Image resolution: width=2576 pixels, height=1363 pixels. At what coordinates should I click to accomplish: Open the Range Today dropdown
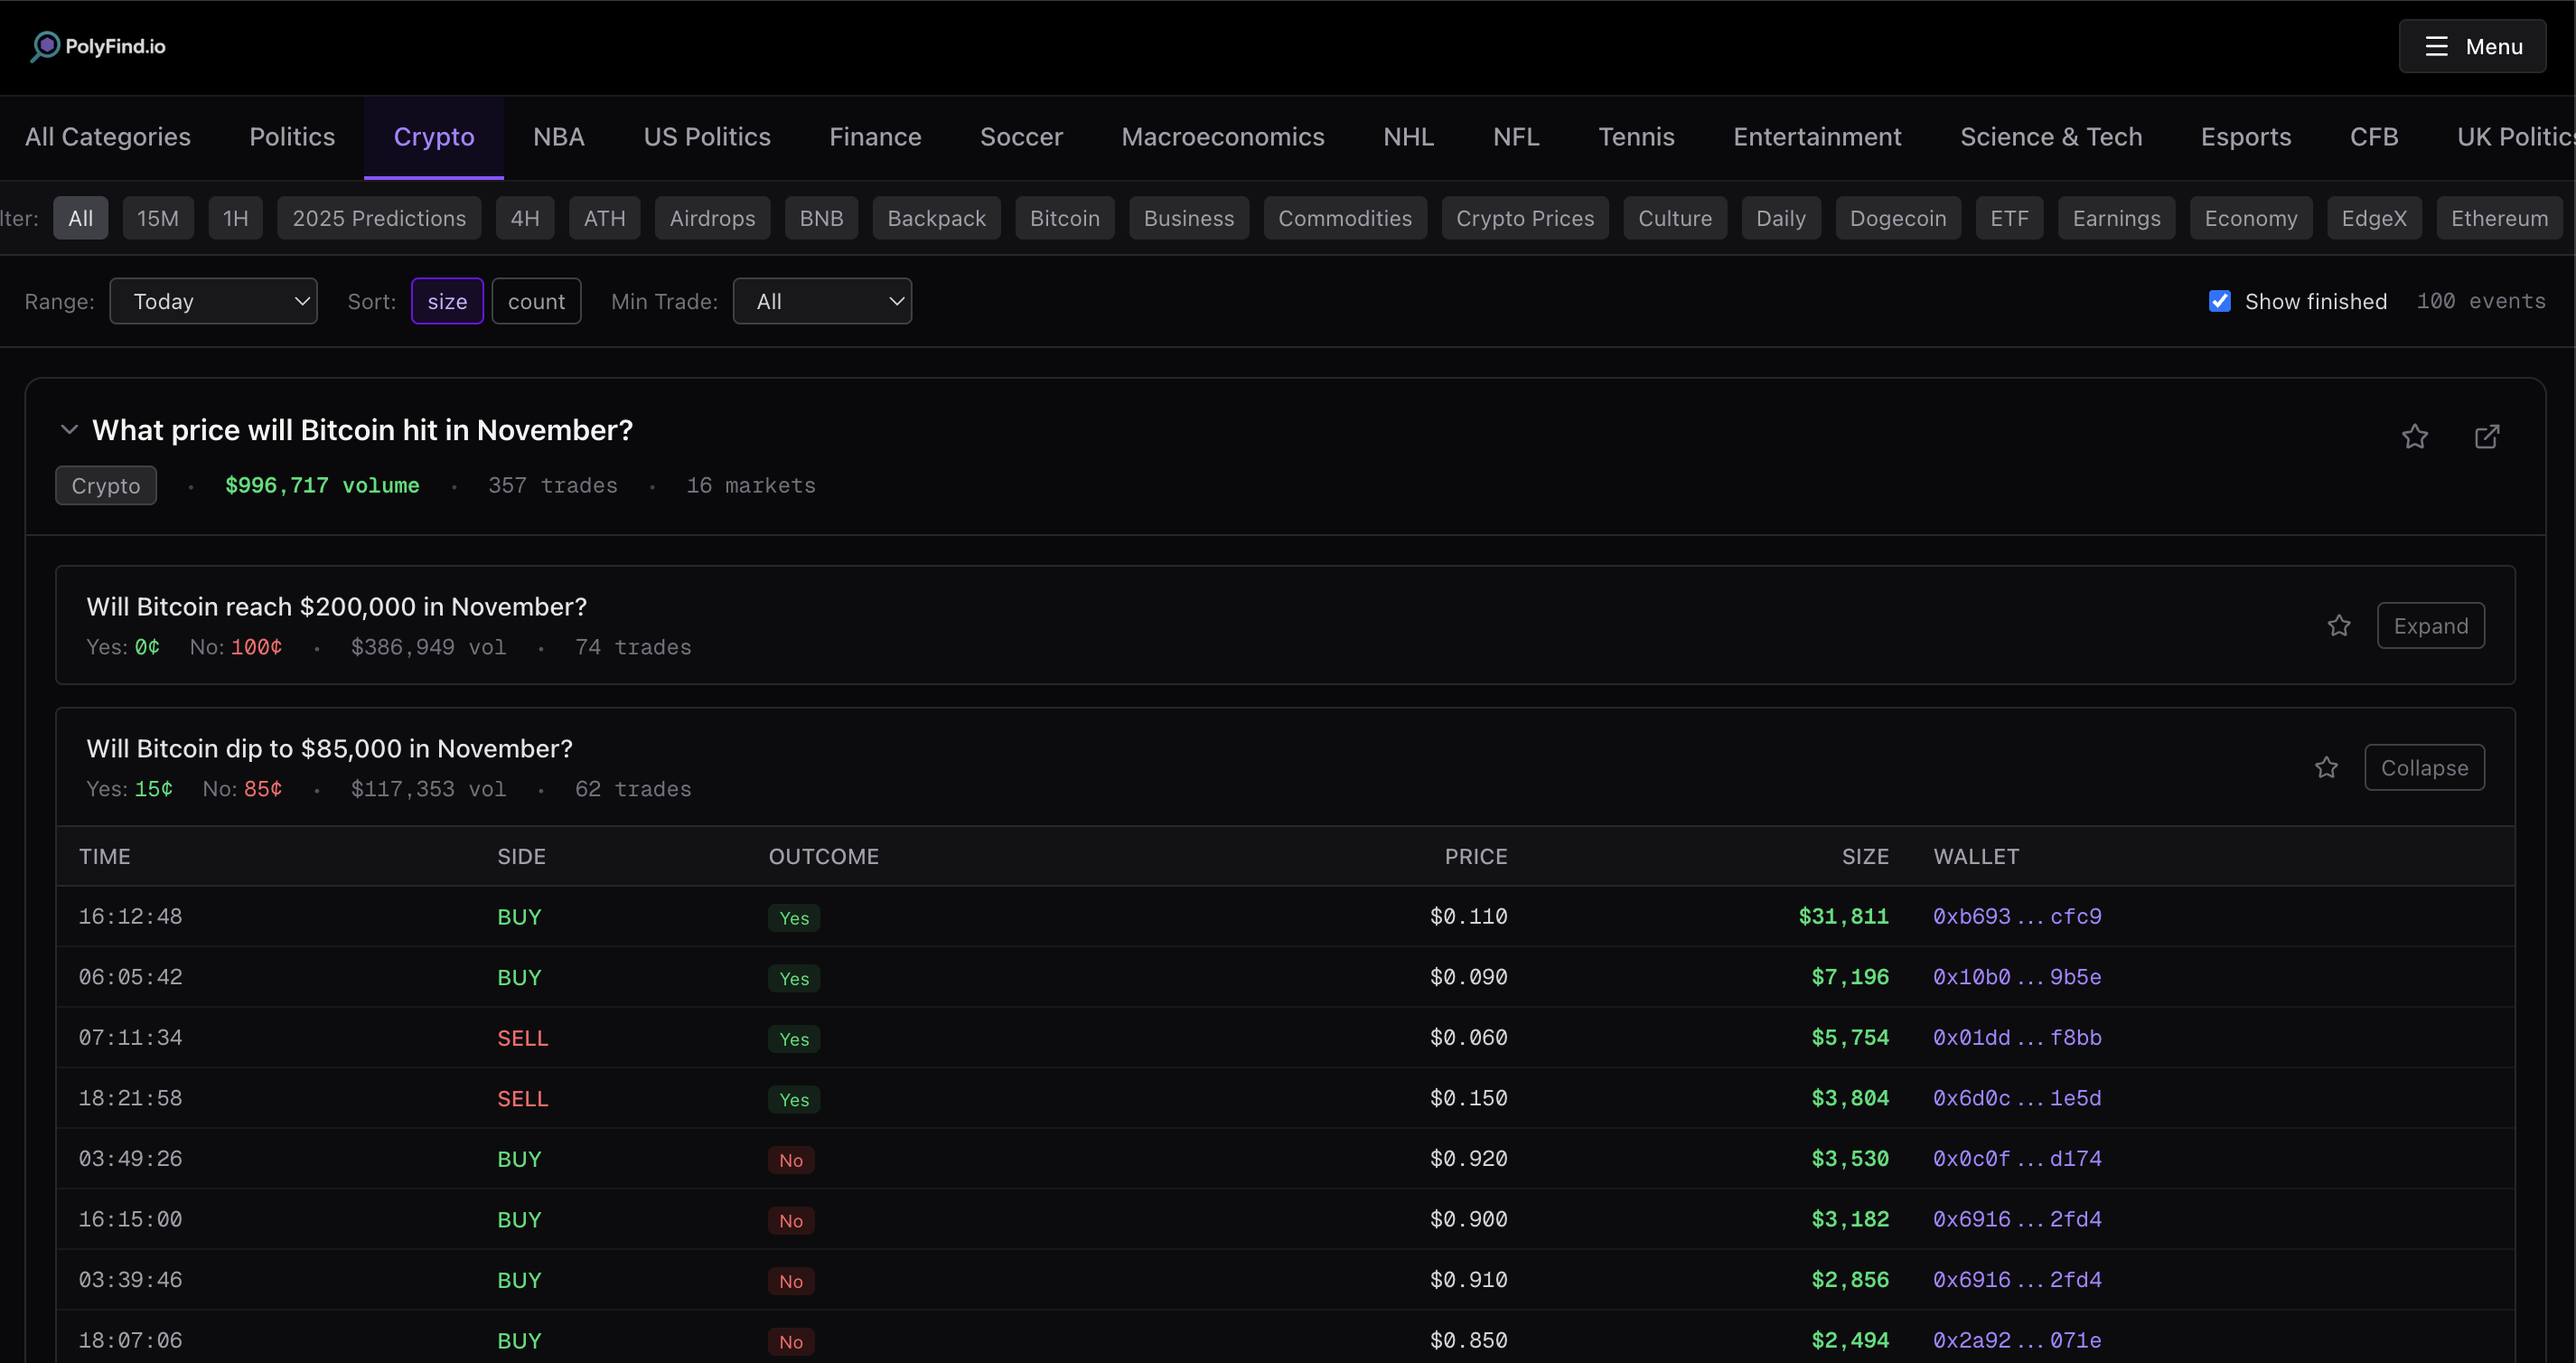coord(213,301)
